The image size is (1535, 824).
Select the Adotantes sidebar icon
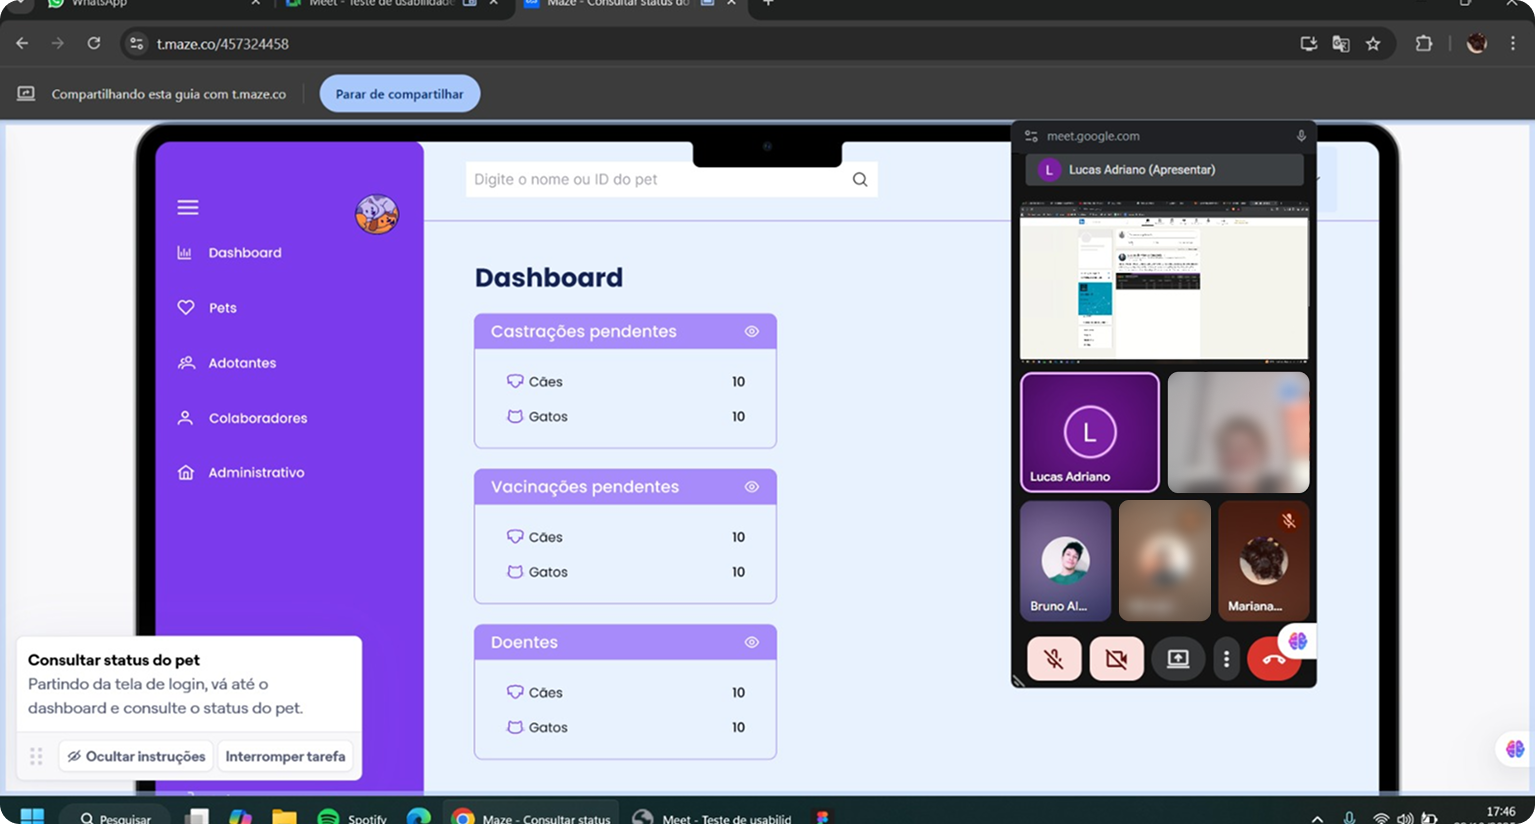click(186, 362)
